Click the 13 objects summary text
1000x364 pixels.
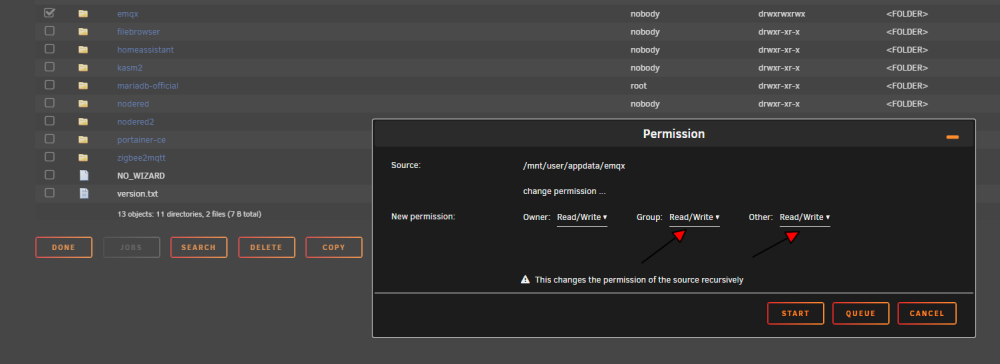click(x=189, y=214)
